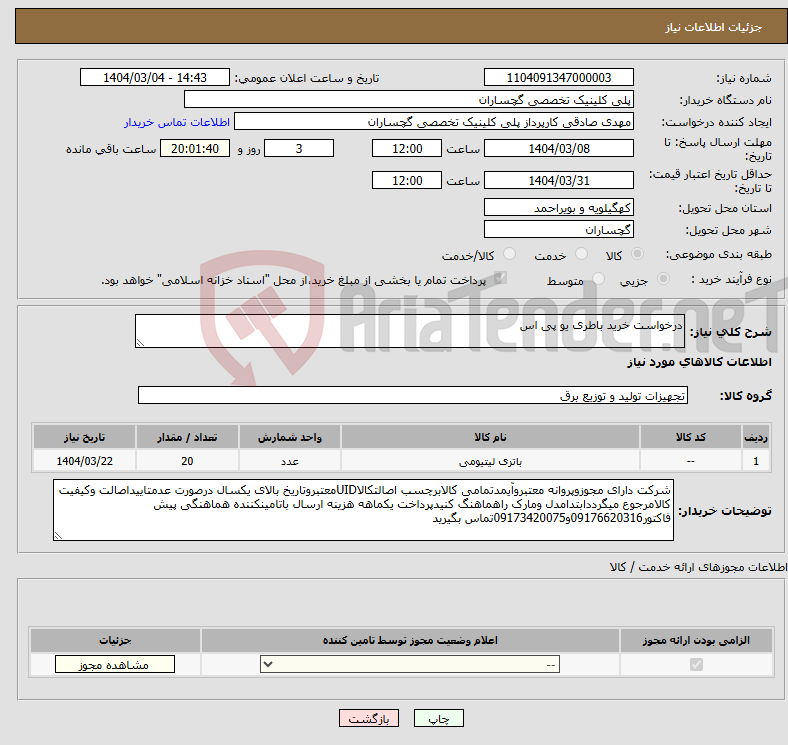Click the چاپ print button

(x=439, y=718)
